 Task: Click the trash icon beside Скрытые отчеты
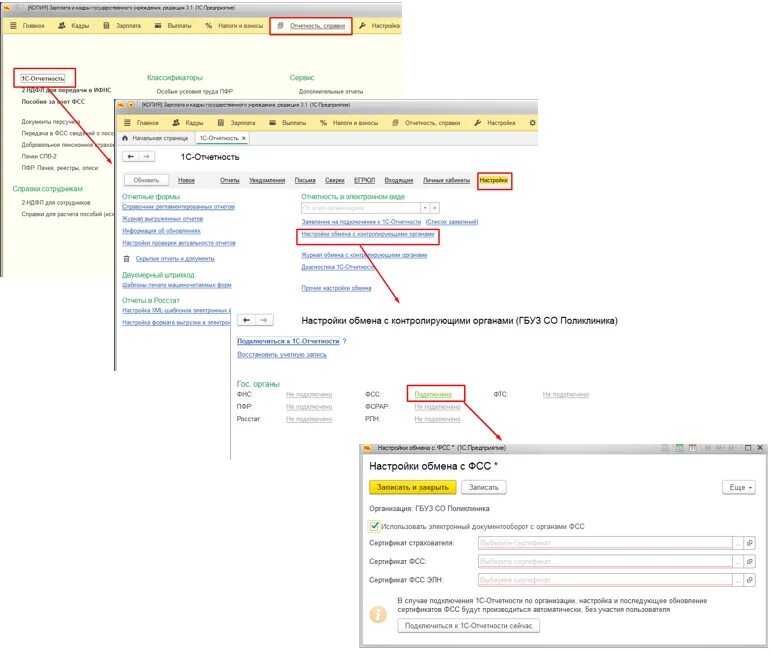126,259
